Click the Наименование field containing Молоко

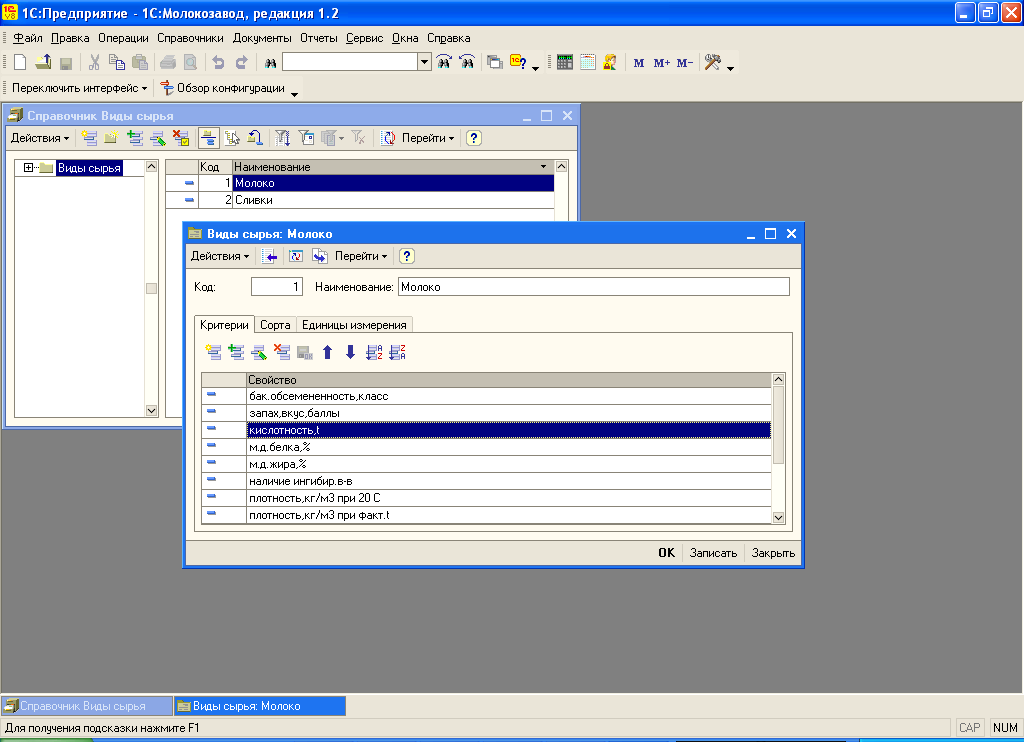click(594, 287)
